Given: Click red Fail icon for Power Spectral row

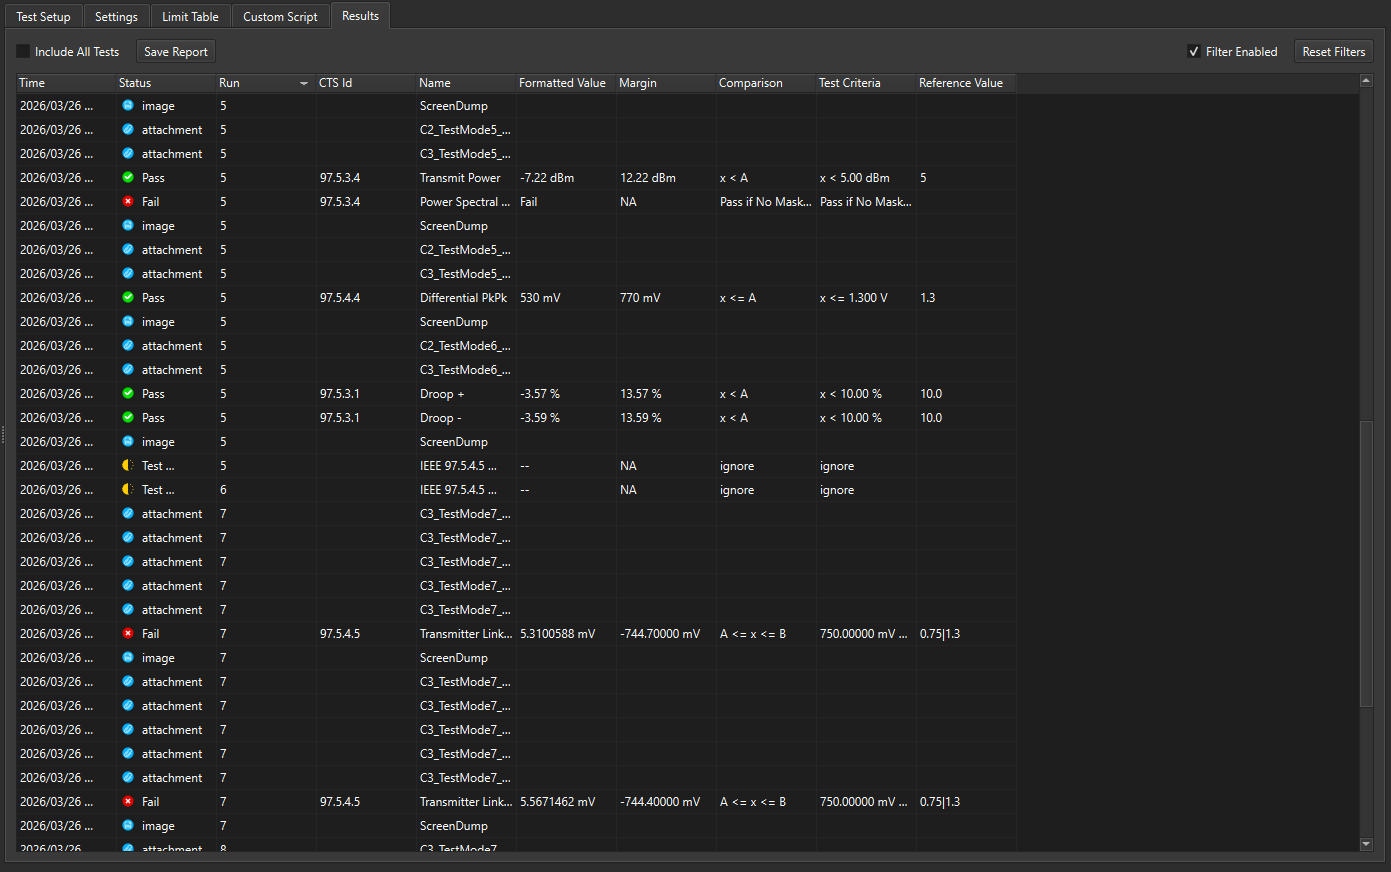Looking at the screenshot, I should coord(128,202).
